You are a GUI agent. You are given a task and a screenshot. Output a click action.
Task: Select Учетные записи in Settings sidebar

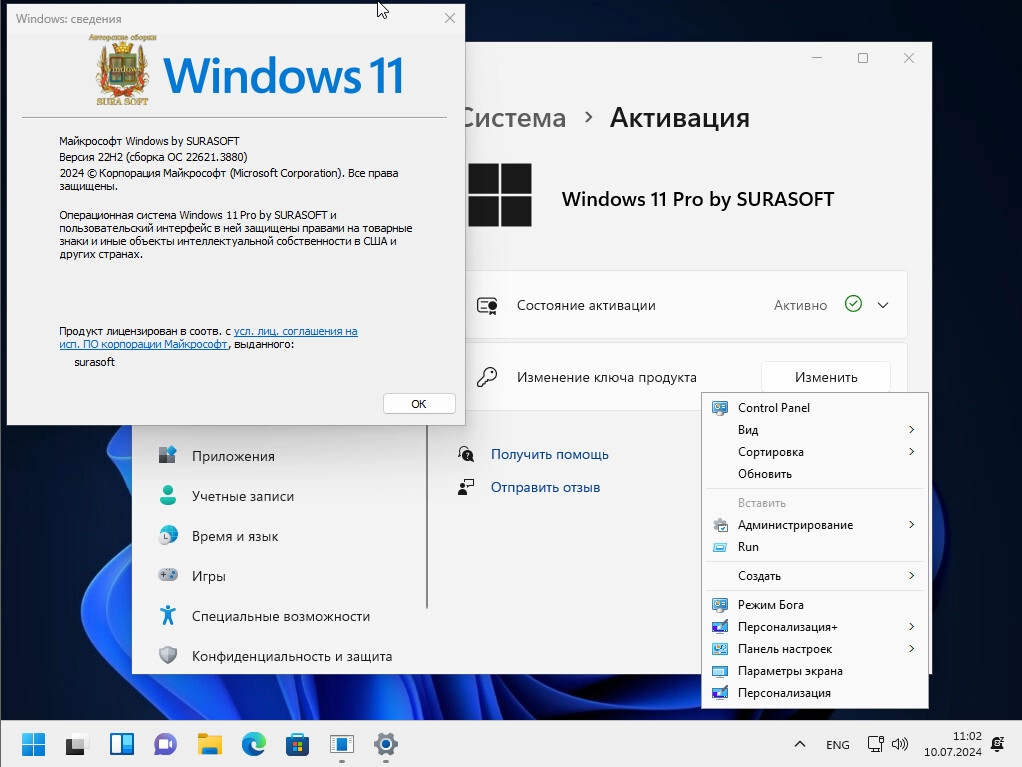243,496
